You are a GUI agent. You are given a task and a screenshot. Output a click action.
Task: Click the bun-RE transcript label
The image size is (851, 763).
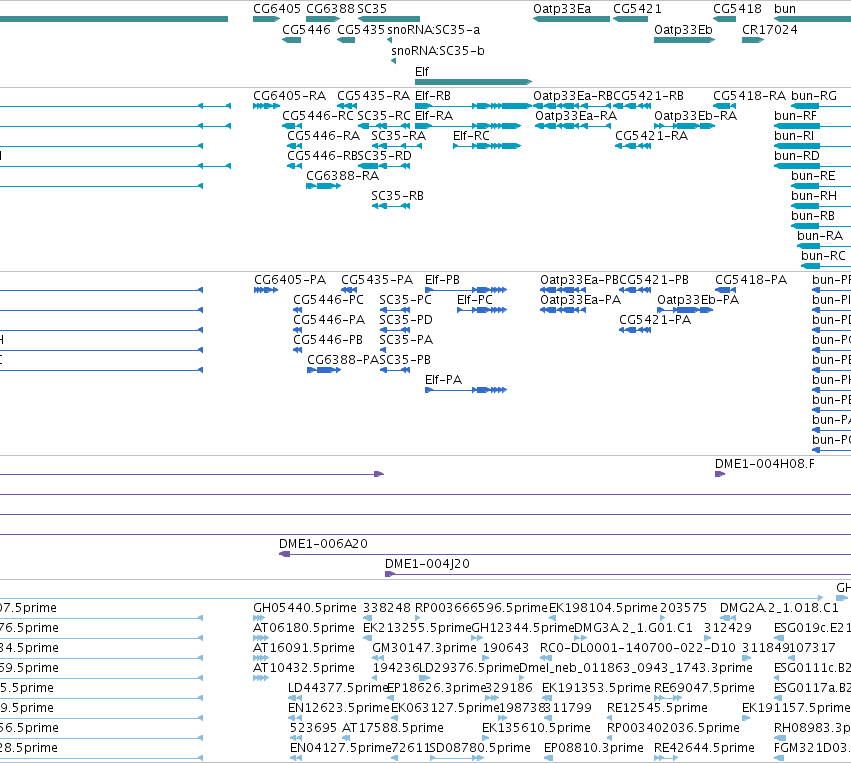[813, 176]
